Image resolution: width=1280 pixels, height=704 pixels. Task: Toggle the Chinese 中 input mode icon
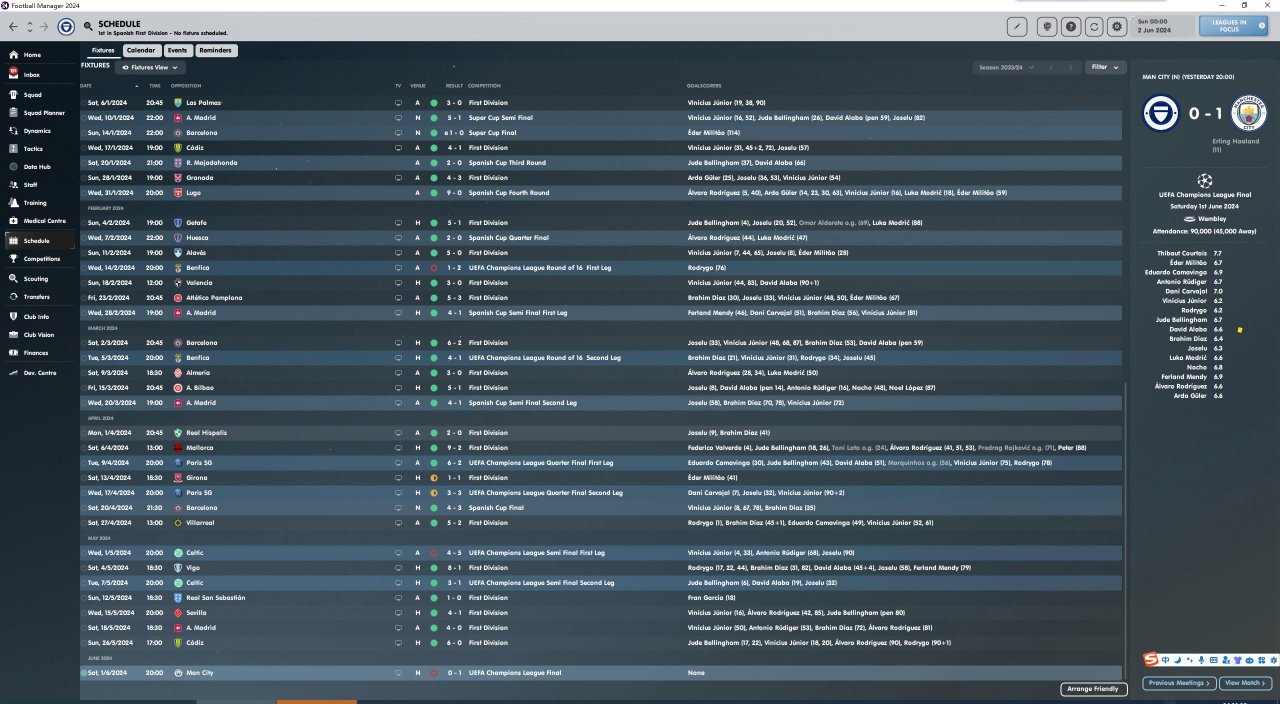pos(1167,660)
